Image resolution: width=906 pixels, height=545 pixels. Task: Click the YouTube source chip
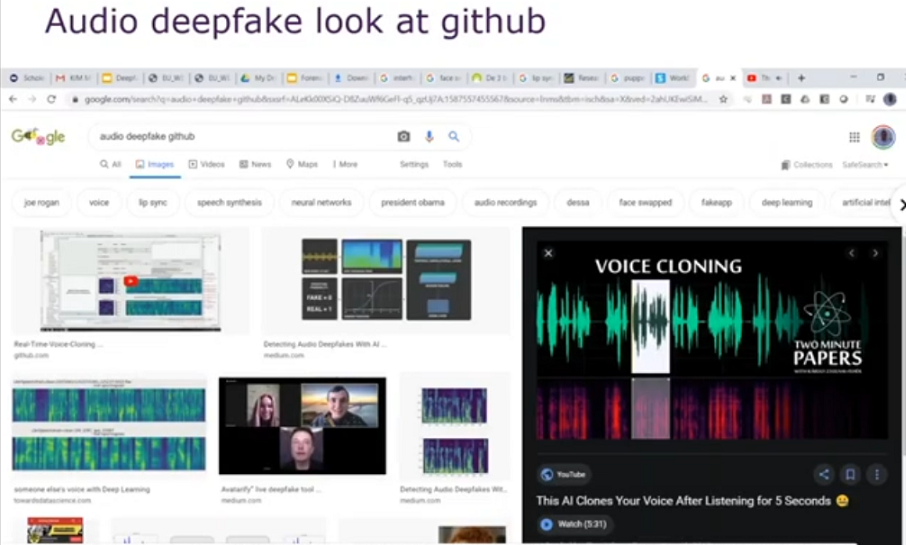(x=563, y=474)
